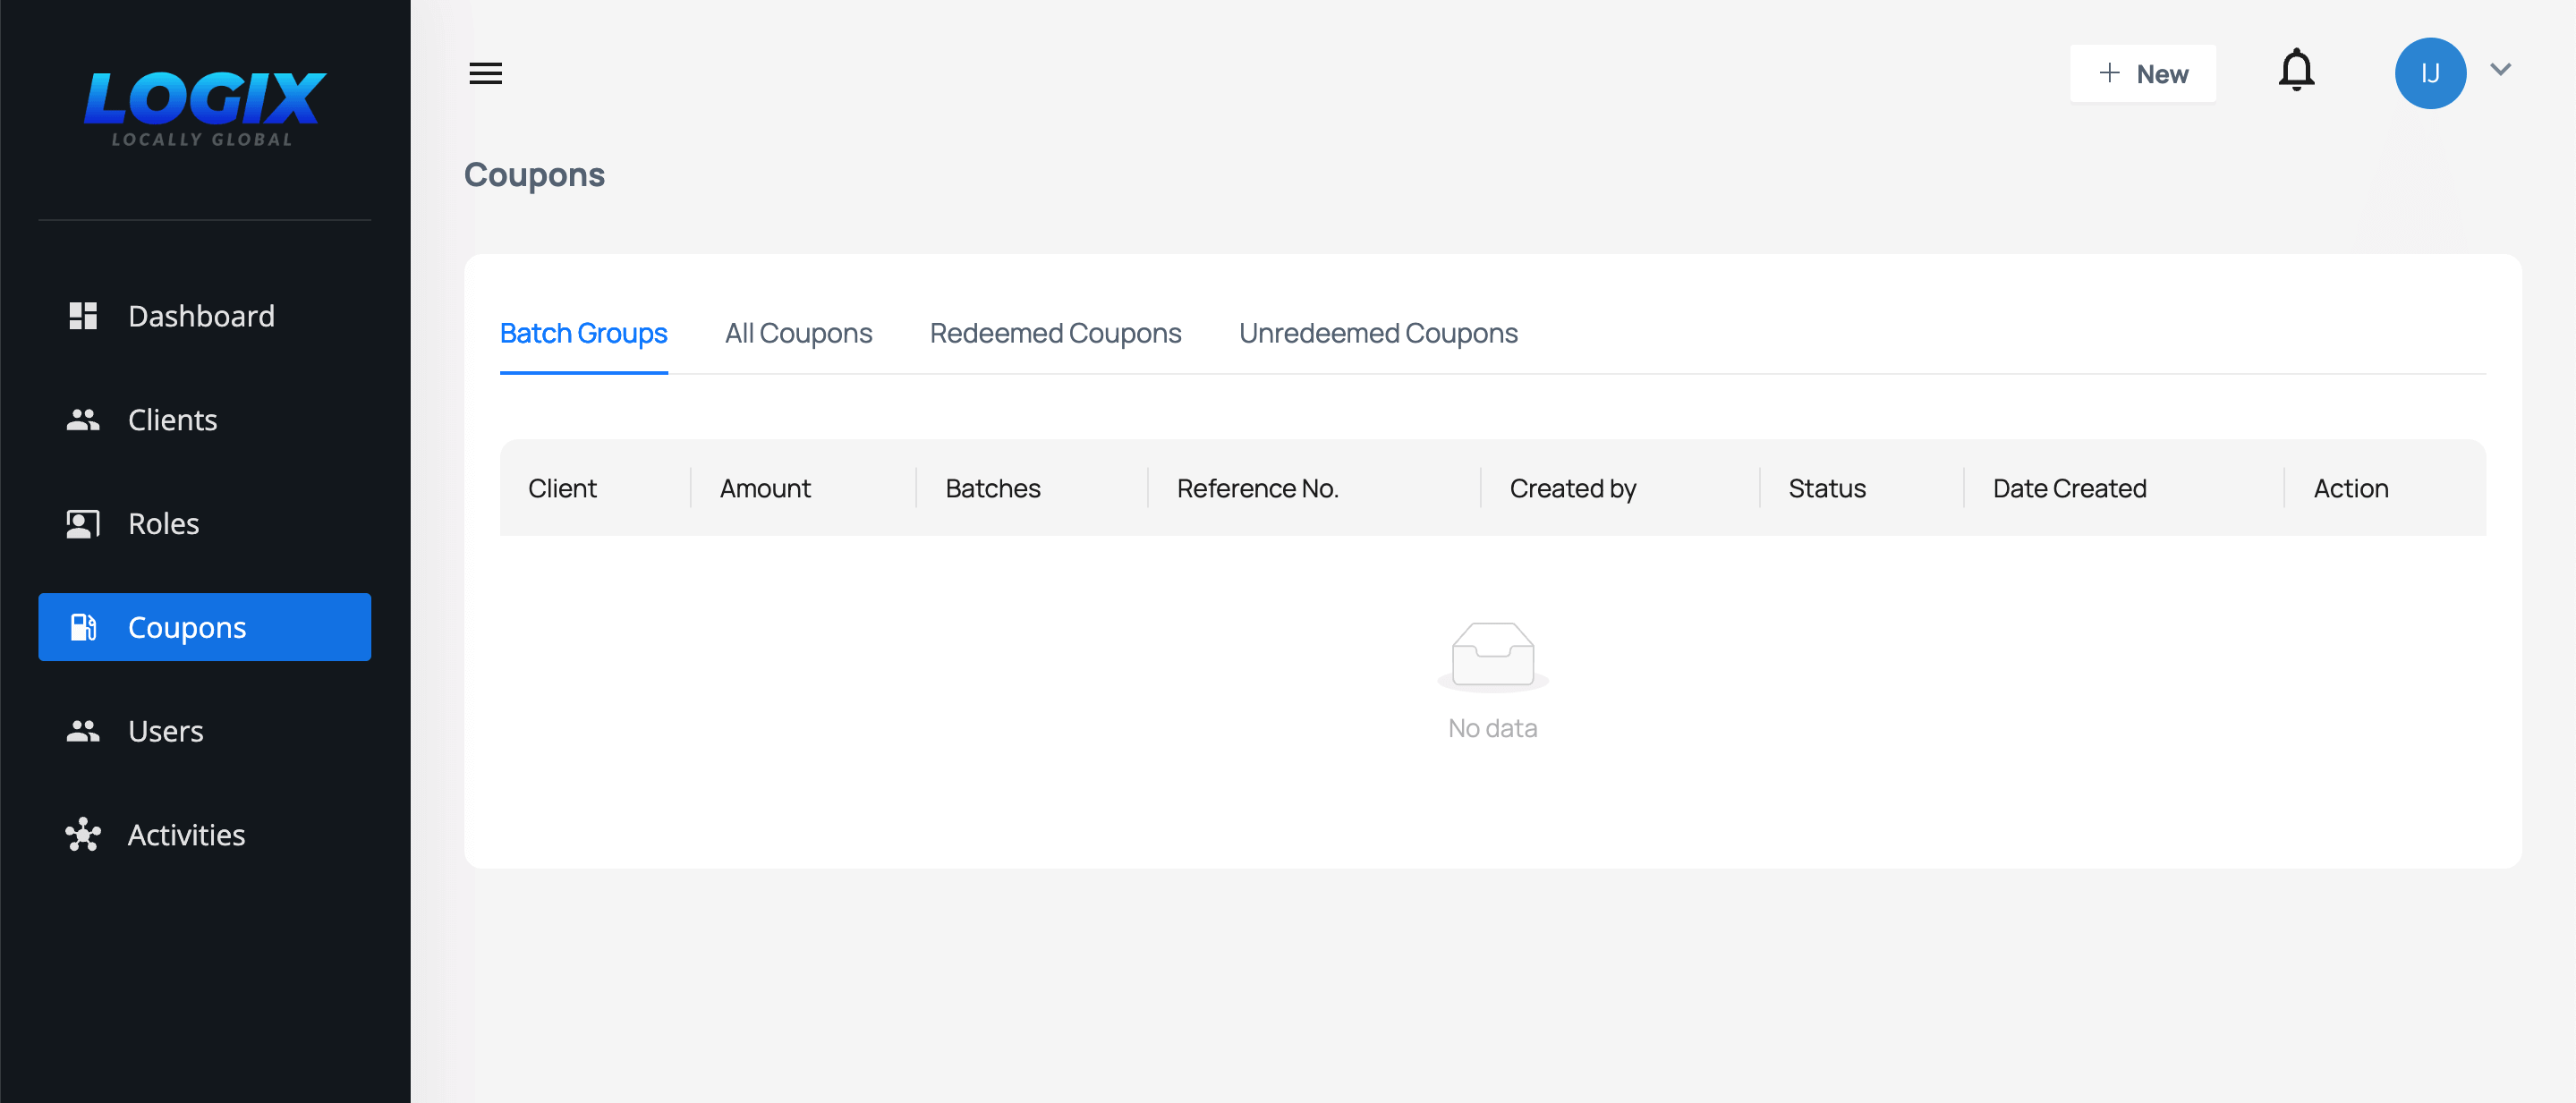Screen dimensions: 2576x1103
Task: Go to Clients in sidebar
Action: [172, 420]
